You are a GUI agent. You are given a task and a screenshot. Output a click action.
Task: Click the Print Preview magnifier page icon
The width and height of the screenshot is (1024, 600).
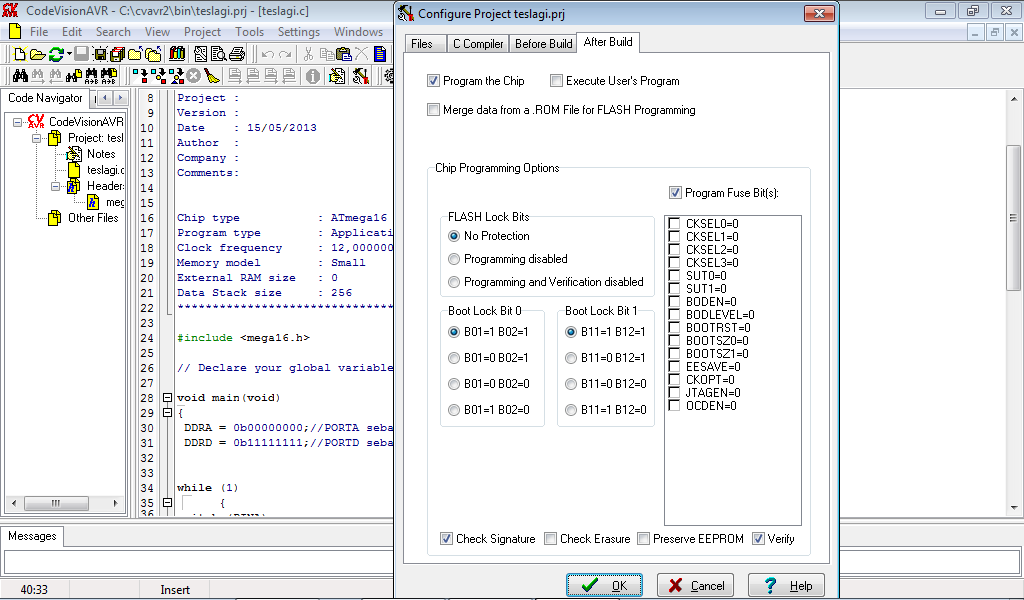(219, 54)
